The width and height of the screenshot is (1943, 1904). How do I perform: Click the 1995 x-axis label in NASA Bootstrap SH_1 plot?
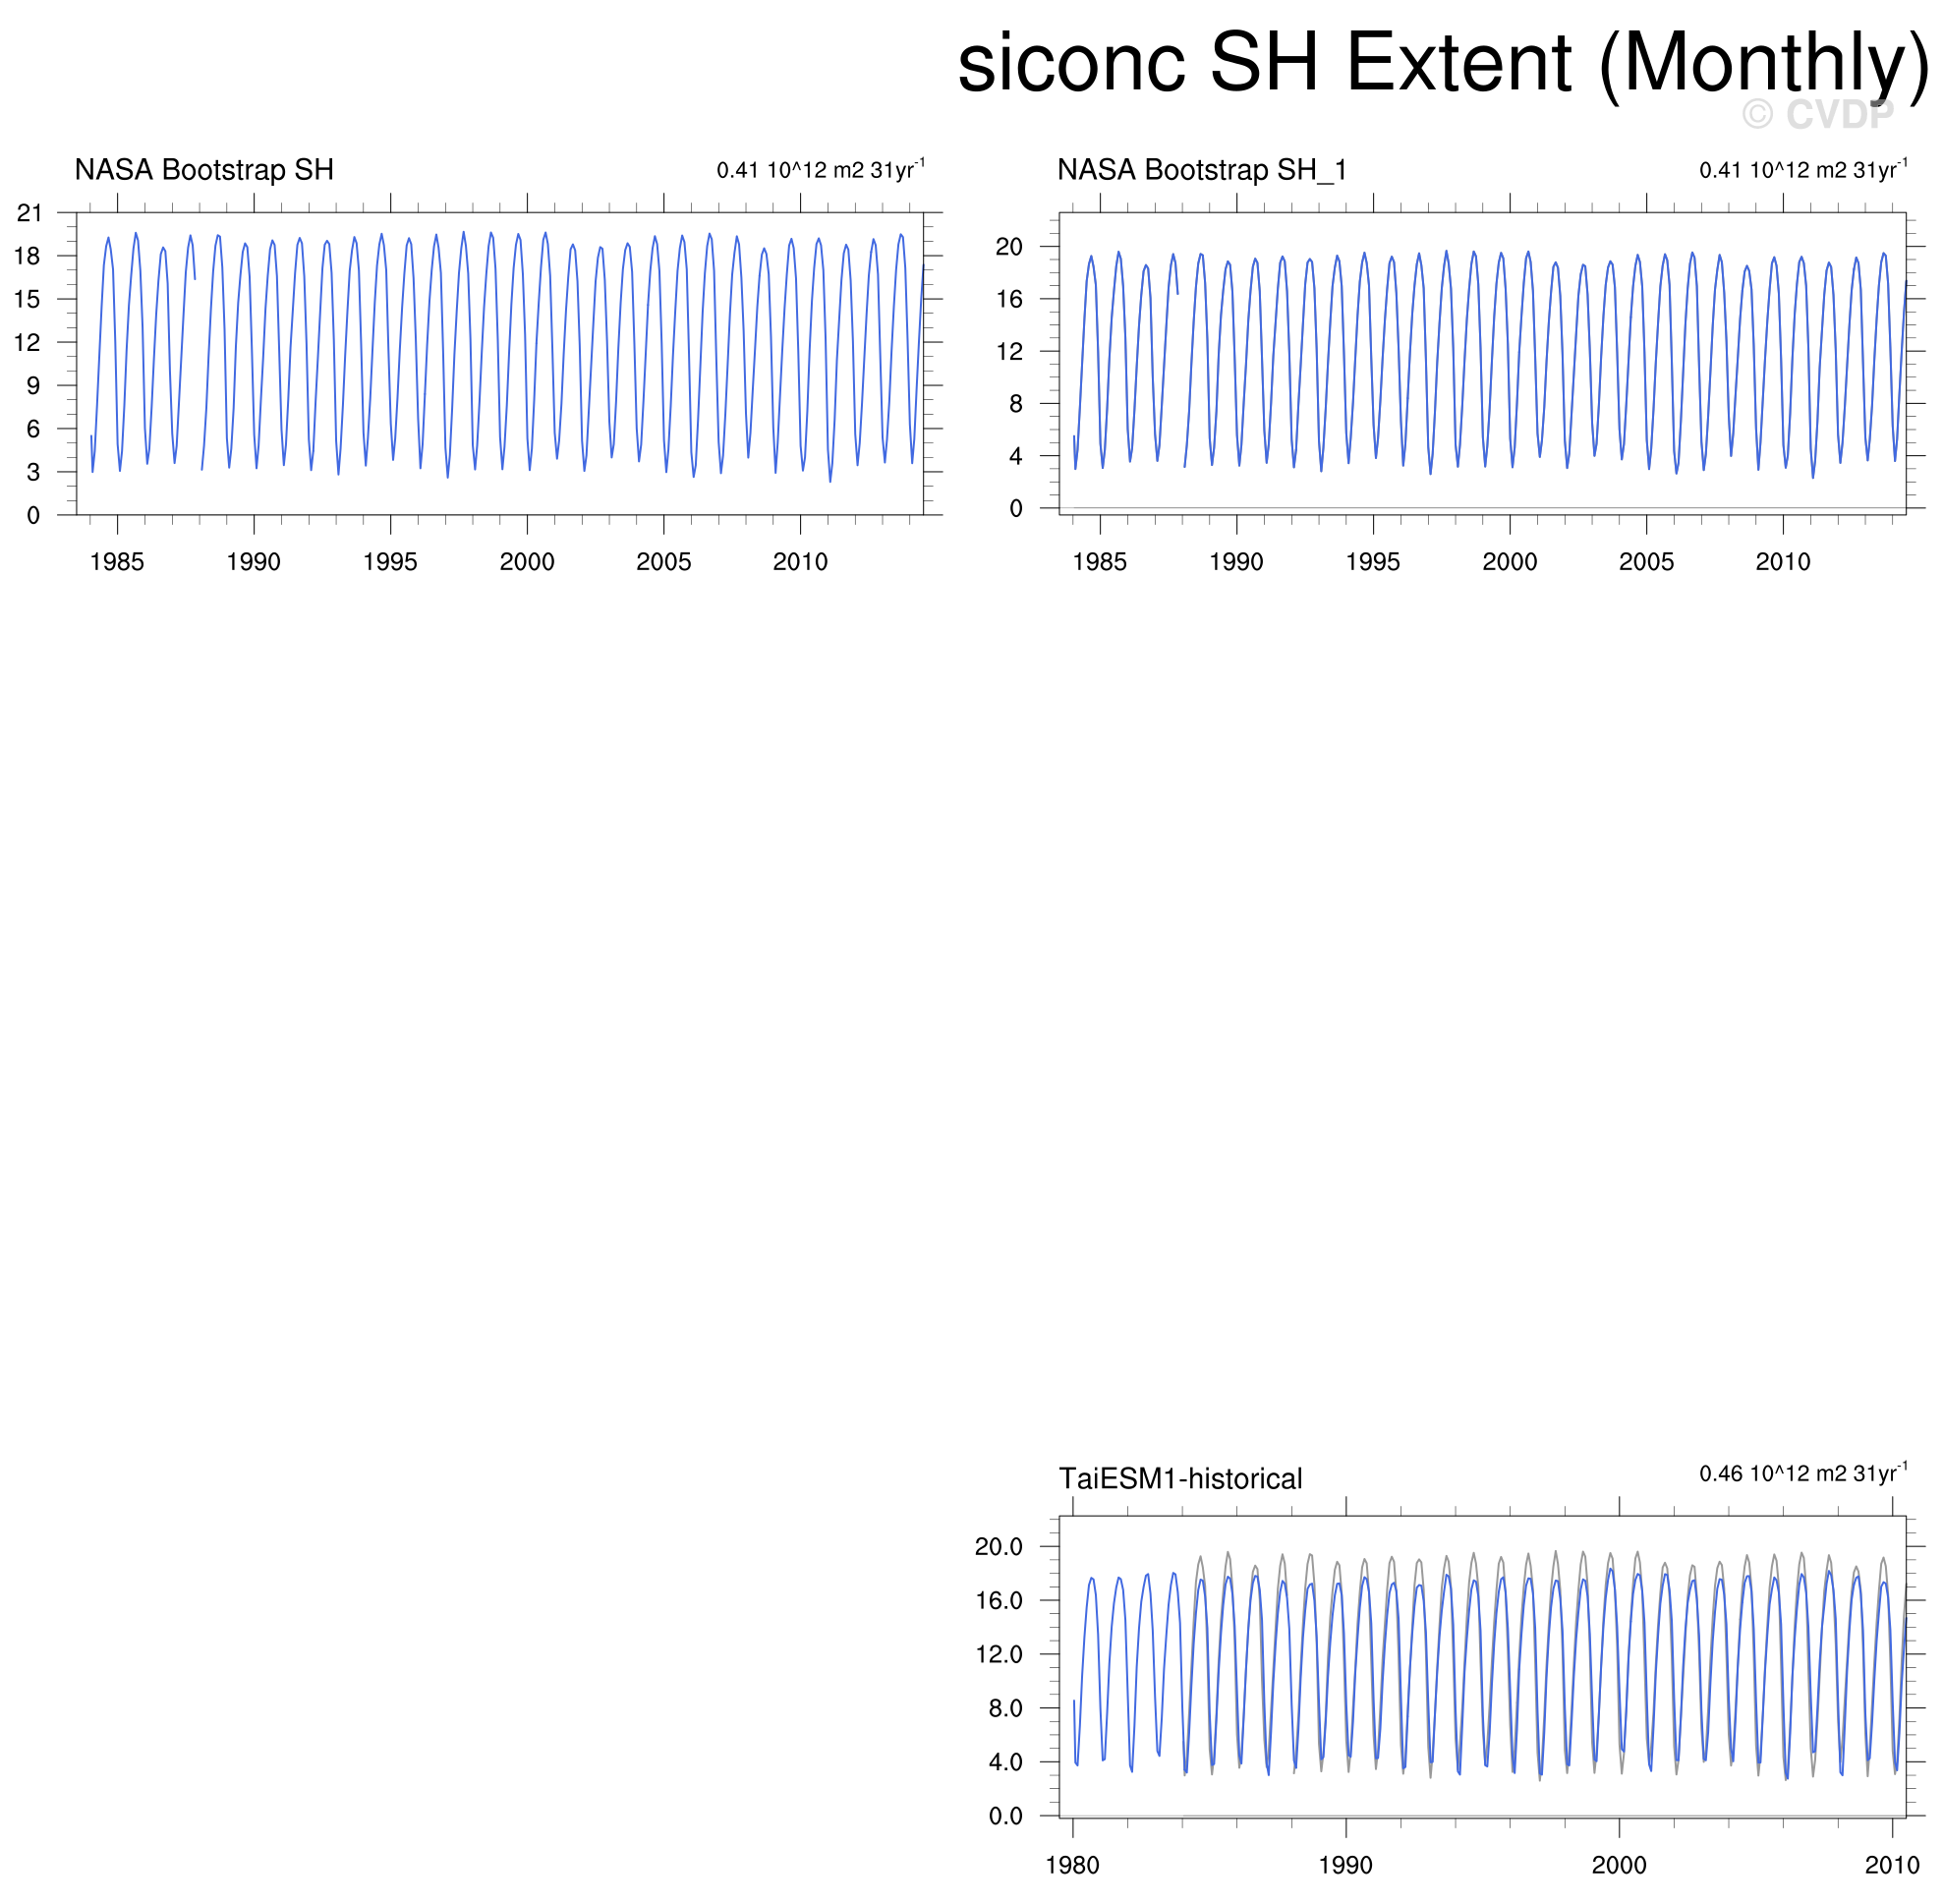[x=1373, y=562]
